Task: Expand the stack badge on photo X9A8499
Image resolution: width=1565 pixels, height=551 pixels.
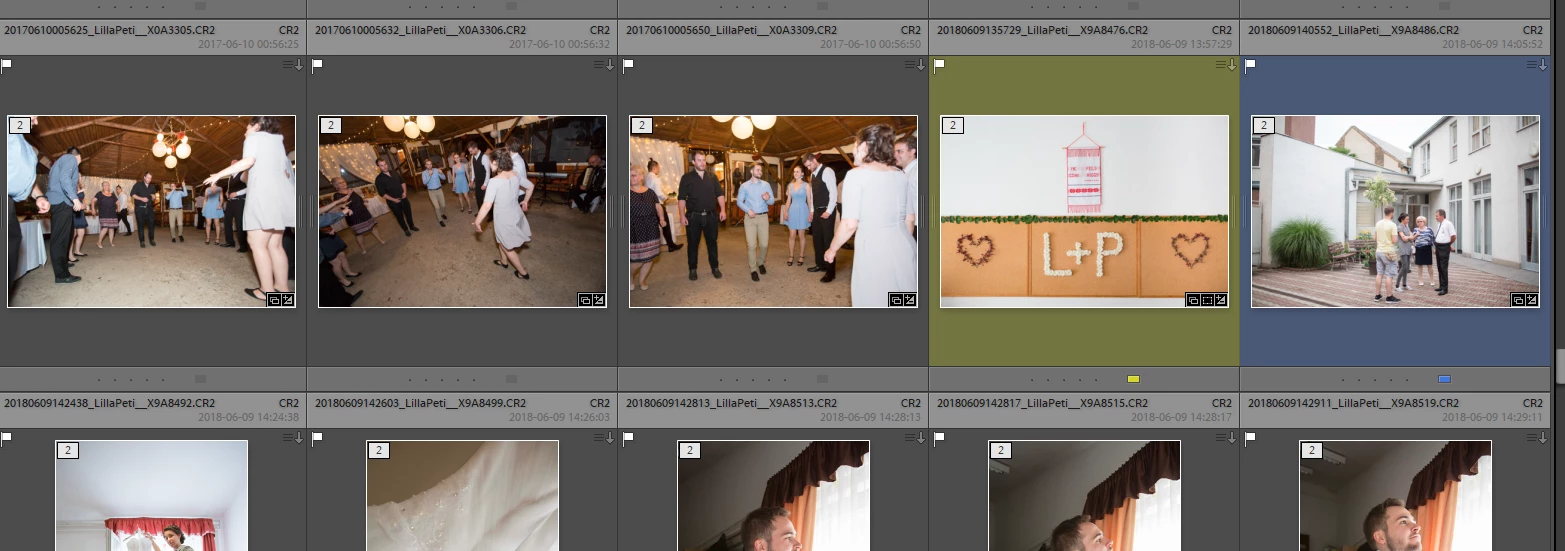Action: tap(379, 450)
